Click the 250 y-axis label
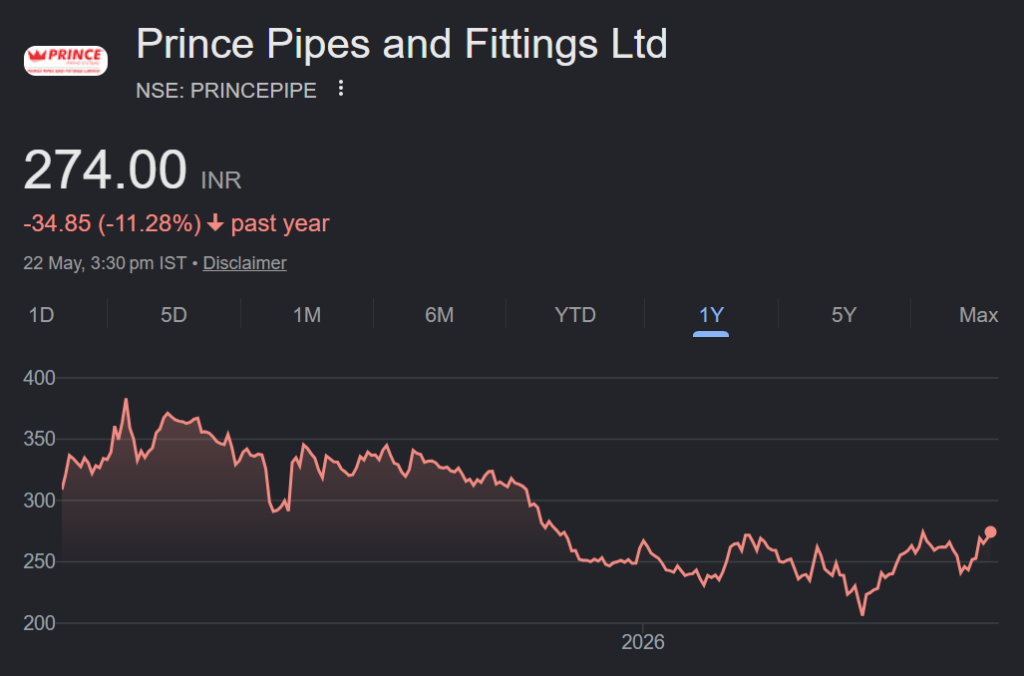 click(39, 562)
